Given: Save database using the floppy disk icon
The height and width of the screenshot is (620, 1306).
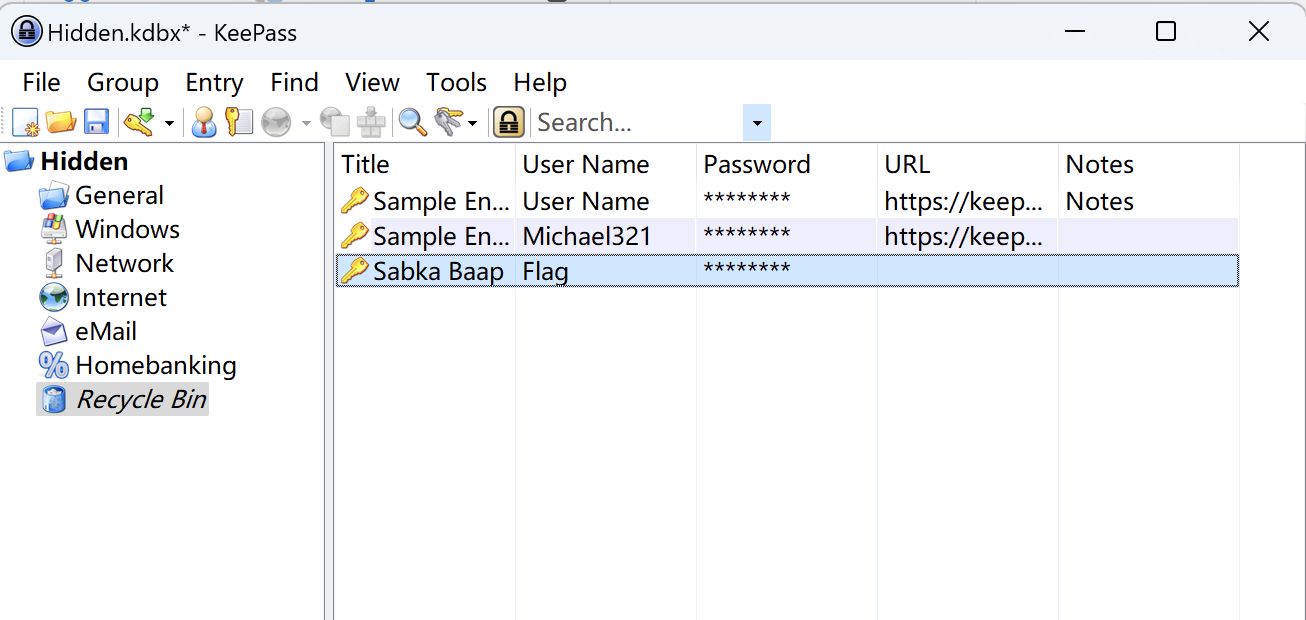Looking at the screenshot, I should click(96, 122).
